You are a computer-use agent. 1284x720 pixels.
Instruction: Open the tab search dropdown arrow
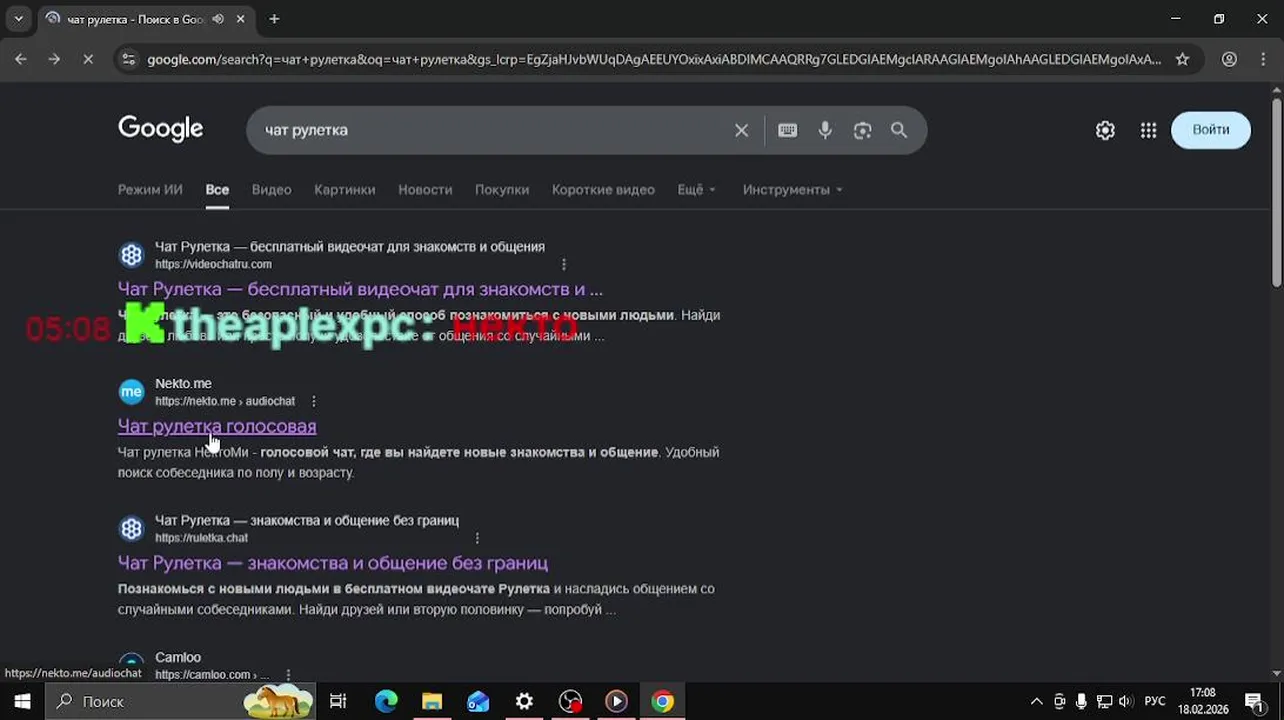pyautogui.click(x=18, y=18)
